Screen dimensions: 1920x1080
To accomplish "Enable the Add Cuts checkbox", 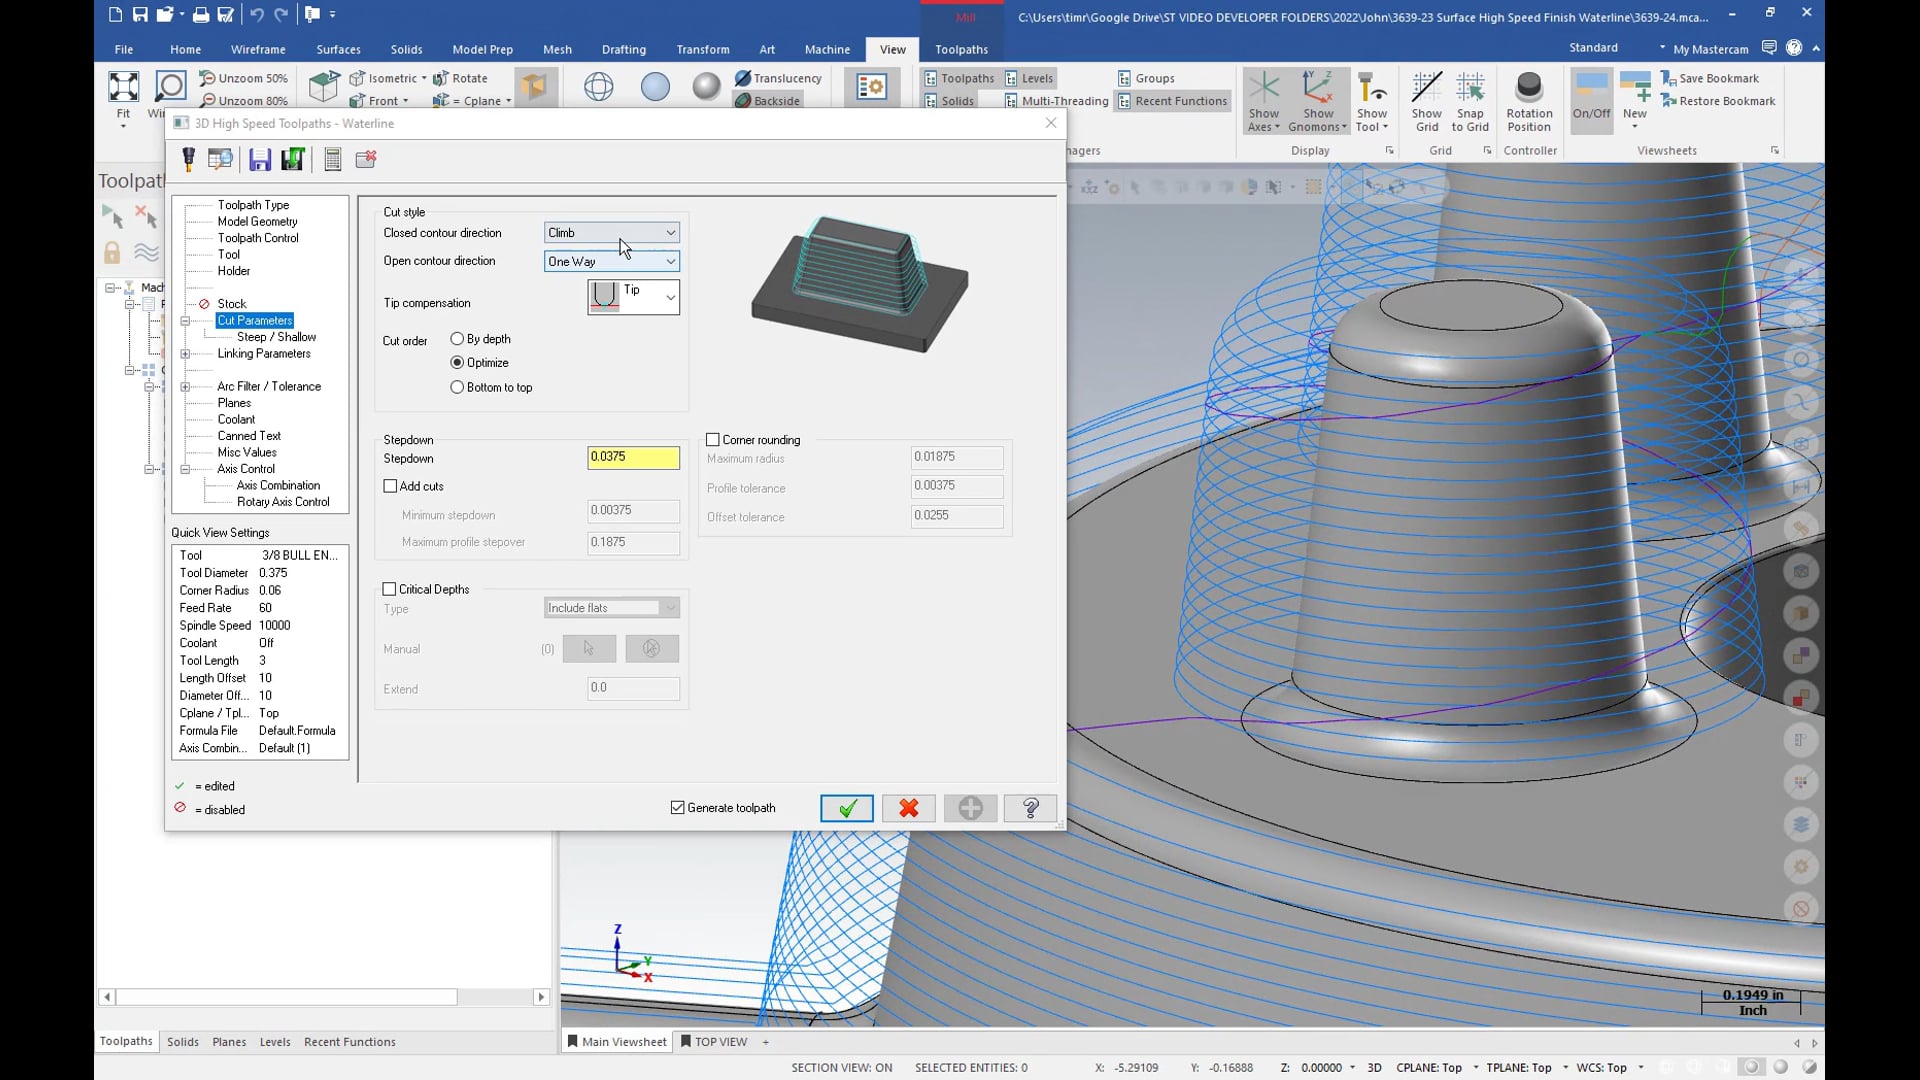I will [392, 485].
